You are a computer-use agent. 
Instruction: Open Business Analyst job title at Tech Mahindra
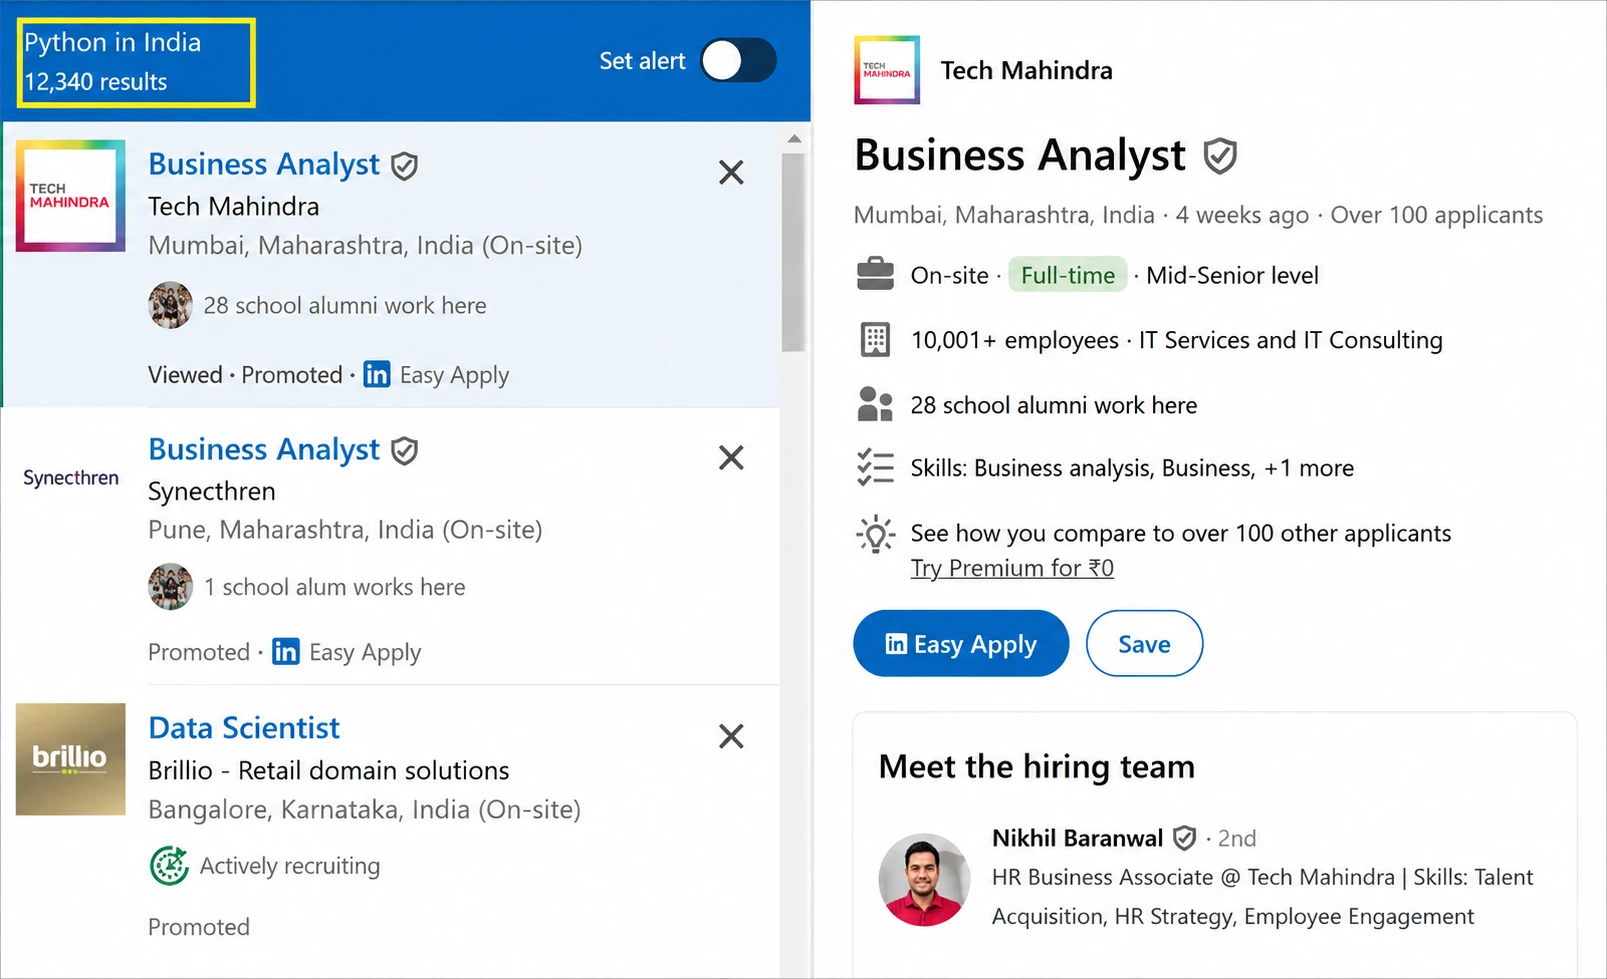pyautogui.click(x=264, y=164)
